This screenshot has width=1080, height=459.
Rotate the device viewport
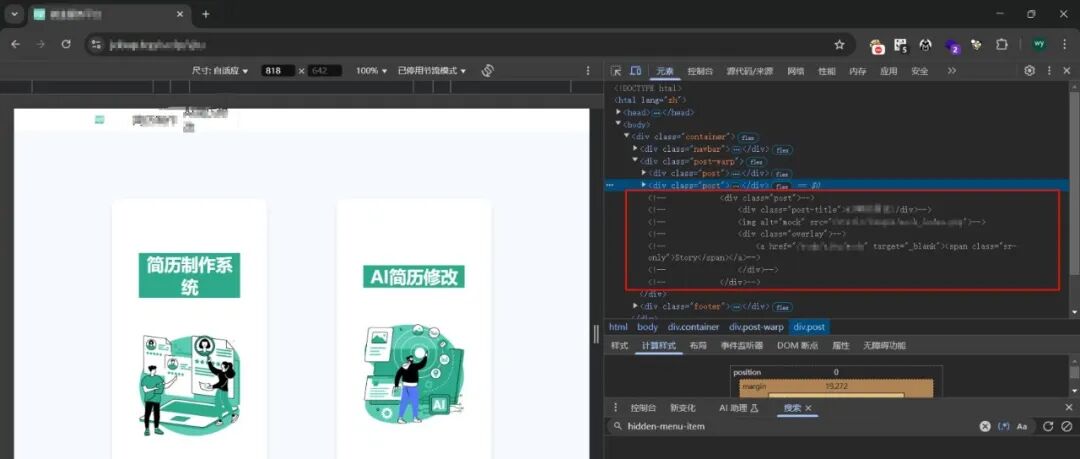click(x=488, y=70)
